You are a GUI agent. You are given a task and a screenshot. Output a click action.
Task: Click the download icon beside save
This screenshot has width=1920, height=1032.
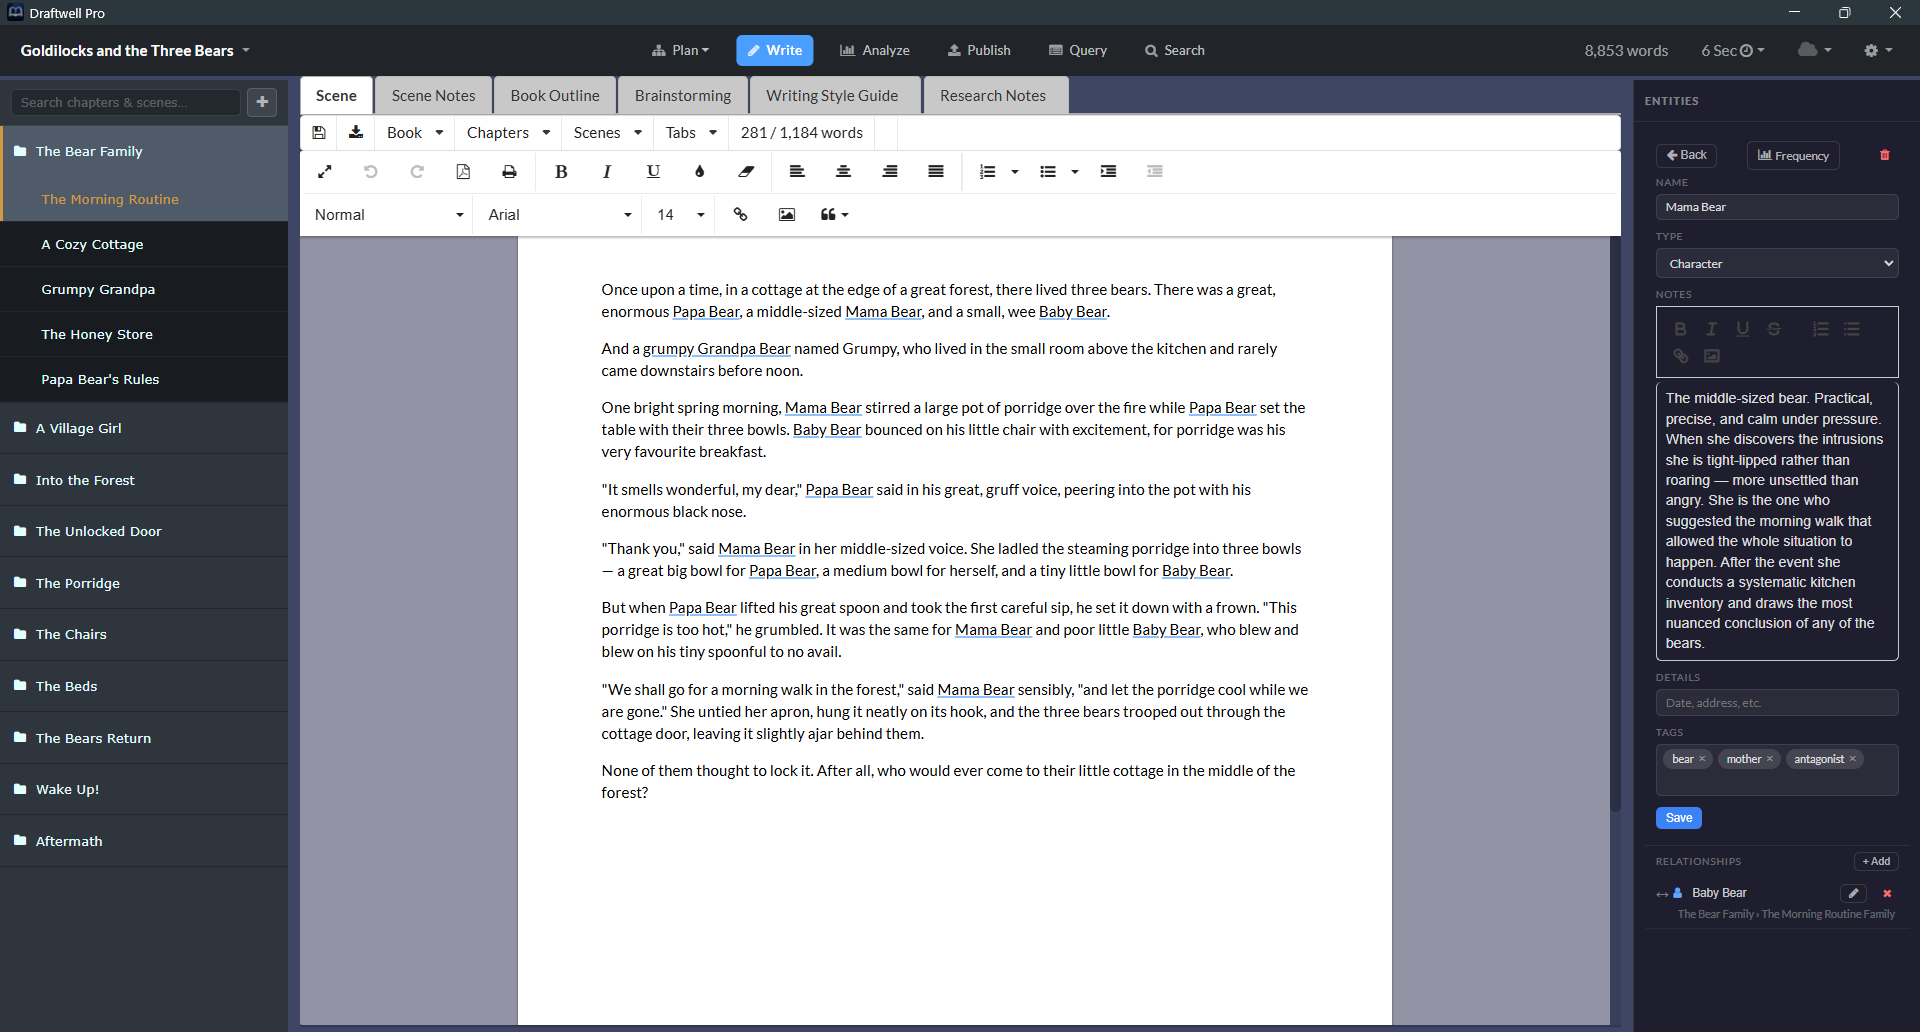[356, 133]
